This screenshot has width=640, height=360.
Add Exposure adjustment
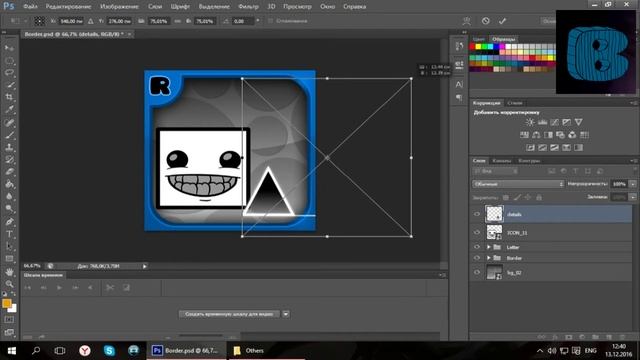coord(566,122)
